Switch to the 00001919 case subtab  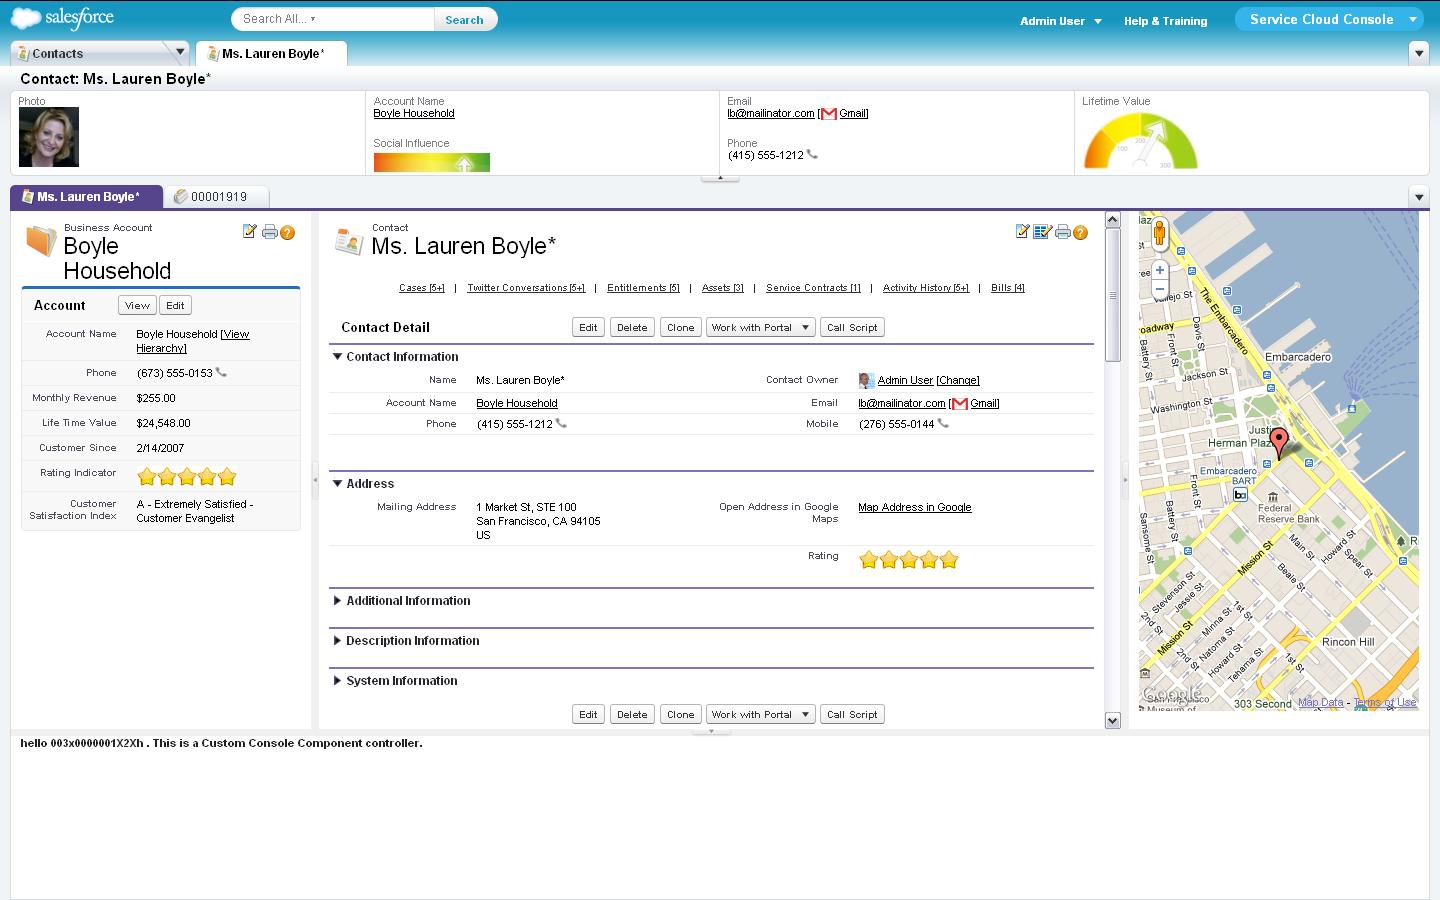click(218, 197)
